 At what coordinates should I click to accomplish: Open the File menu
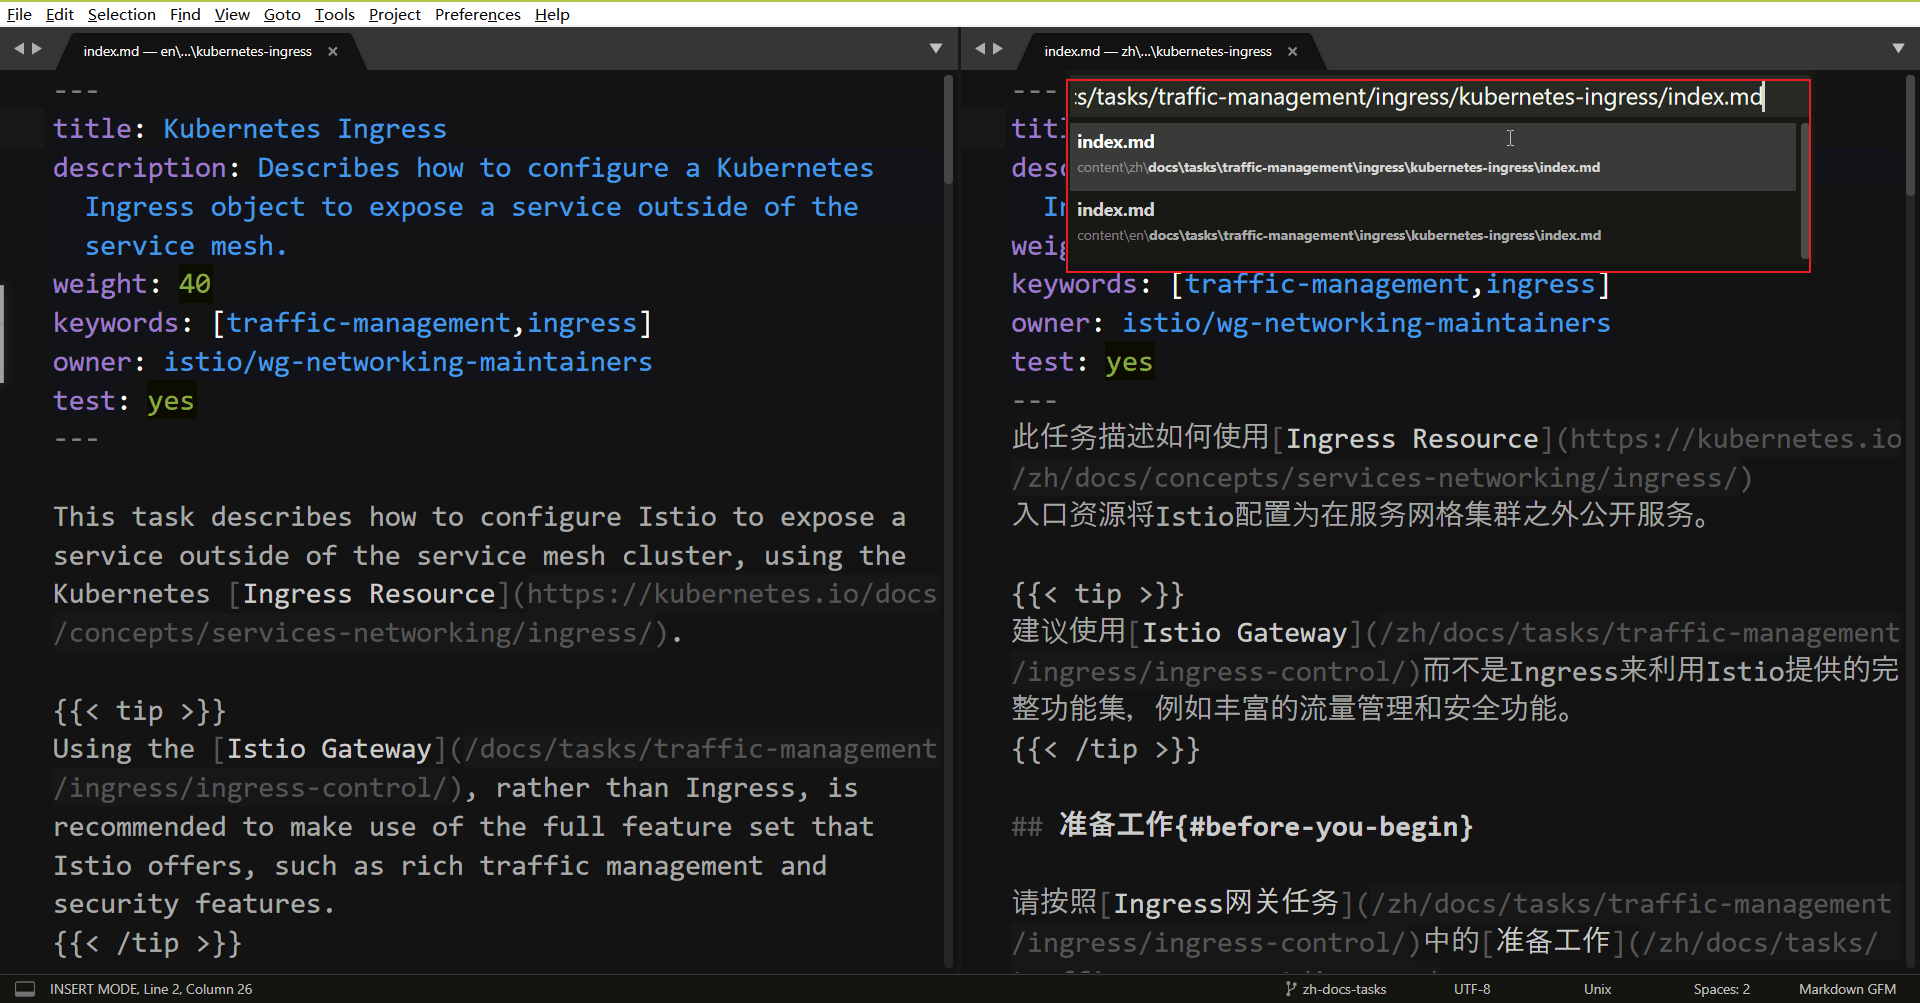tap(19, 14)
